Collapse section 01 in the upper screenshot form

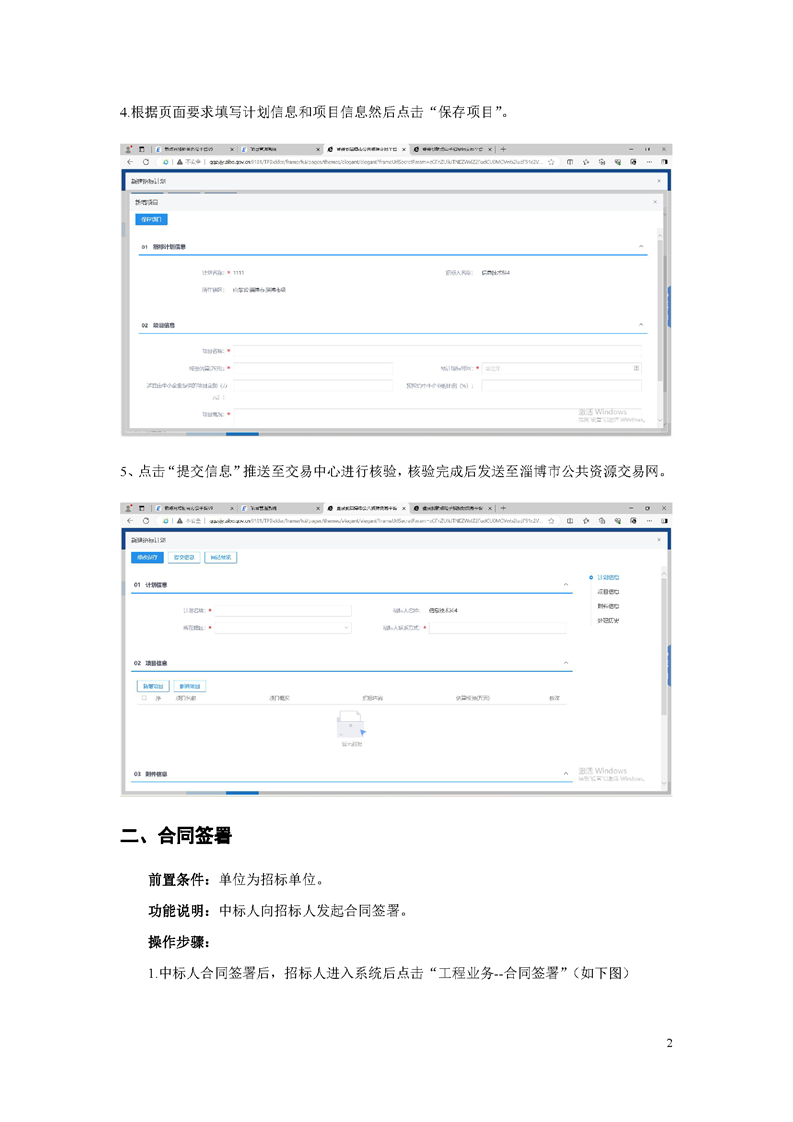(x=641, y=247)
